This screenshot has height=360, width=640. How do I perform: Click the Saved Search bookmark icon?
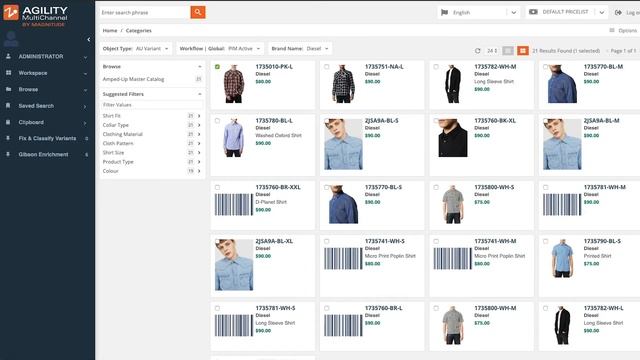[x=8, y=106]
